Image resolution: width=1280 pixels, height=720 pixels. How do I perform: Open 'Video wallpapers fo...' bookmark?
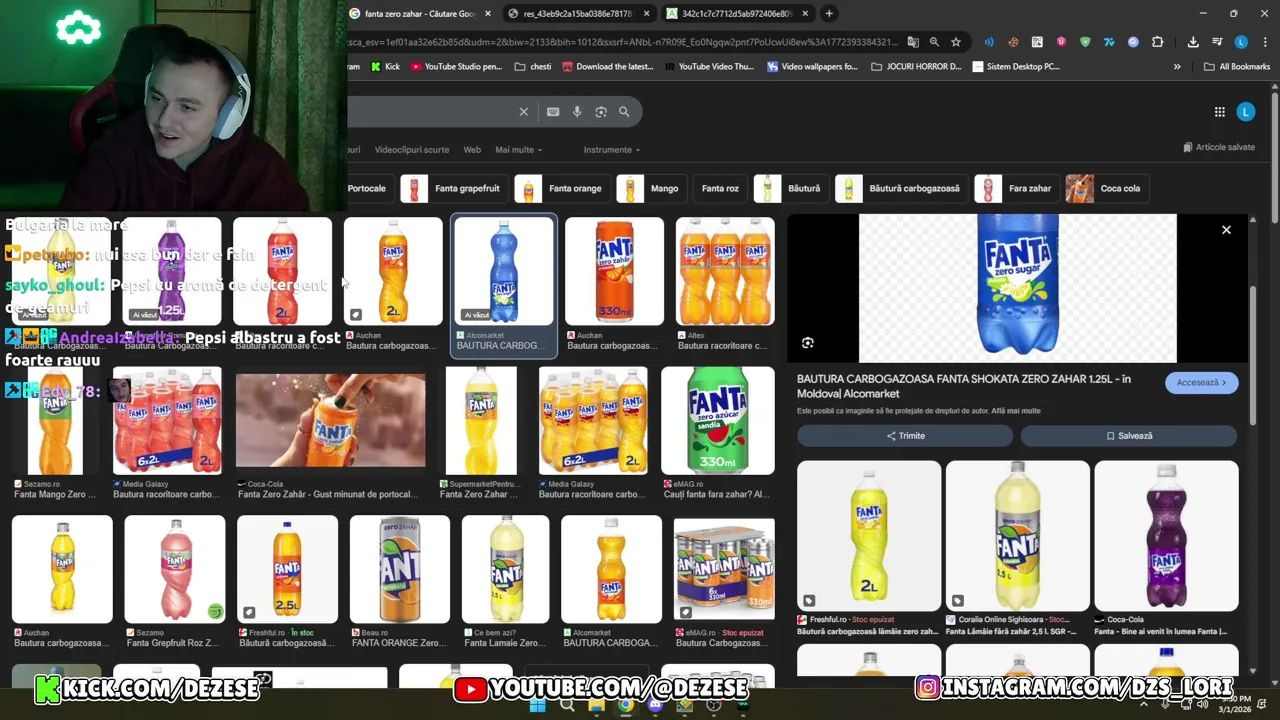(x=812, y=67)
